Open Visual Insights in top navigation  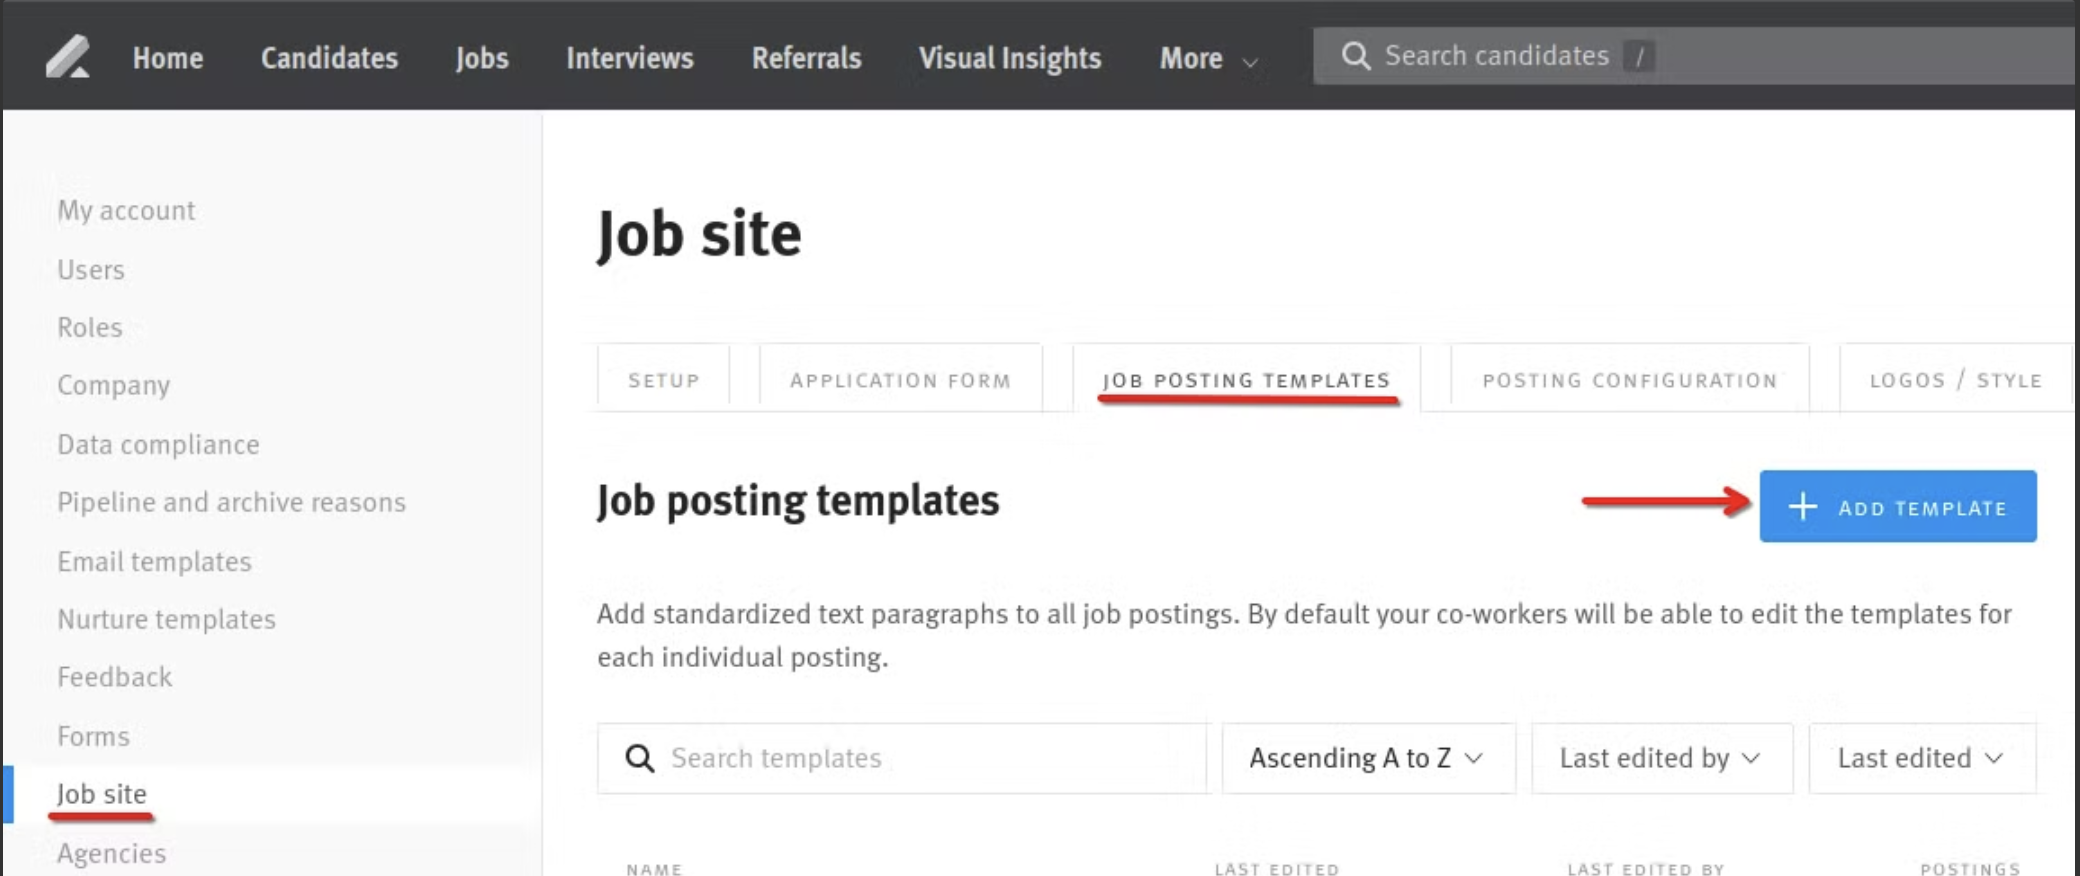tap(1010, 58)
